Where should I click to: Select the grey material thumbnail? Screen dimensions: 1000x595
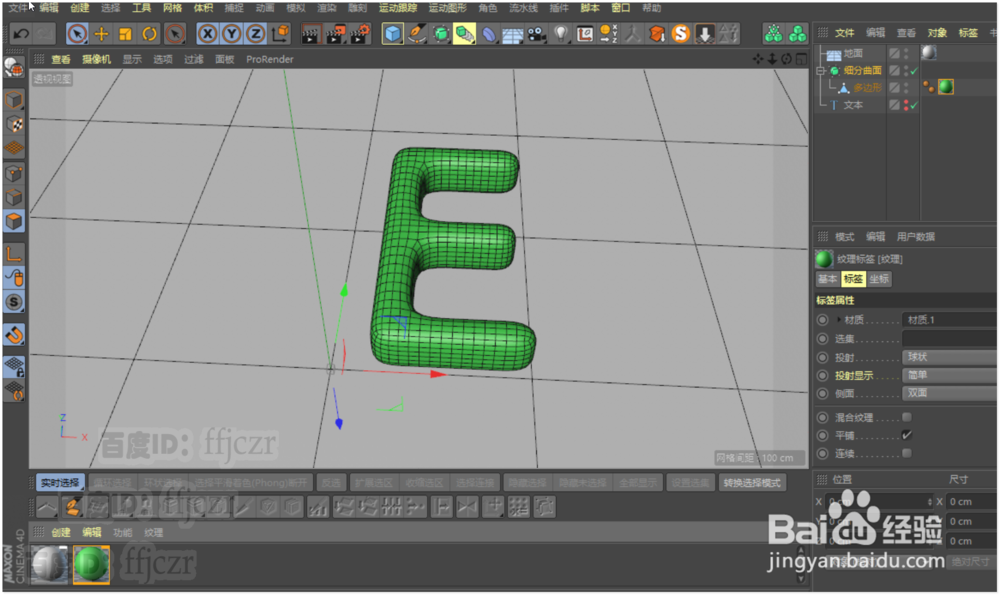[x=50, y=564]
